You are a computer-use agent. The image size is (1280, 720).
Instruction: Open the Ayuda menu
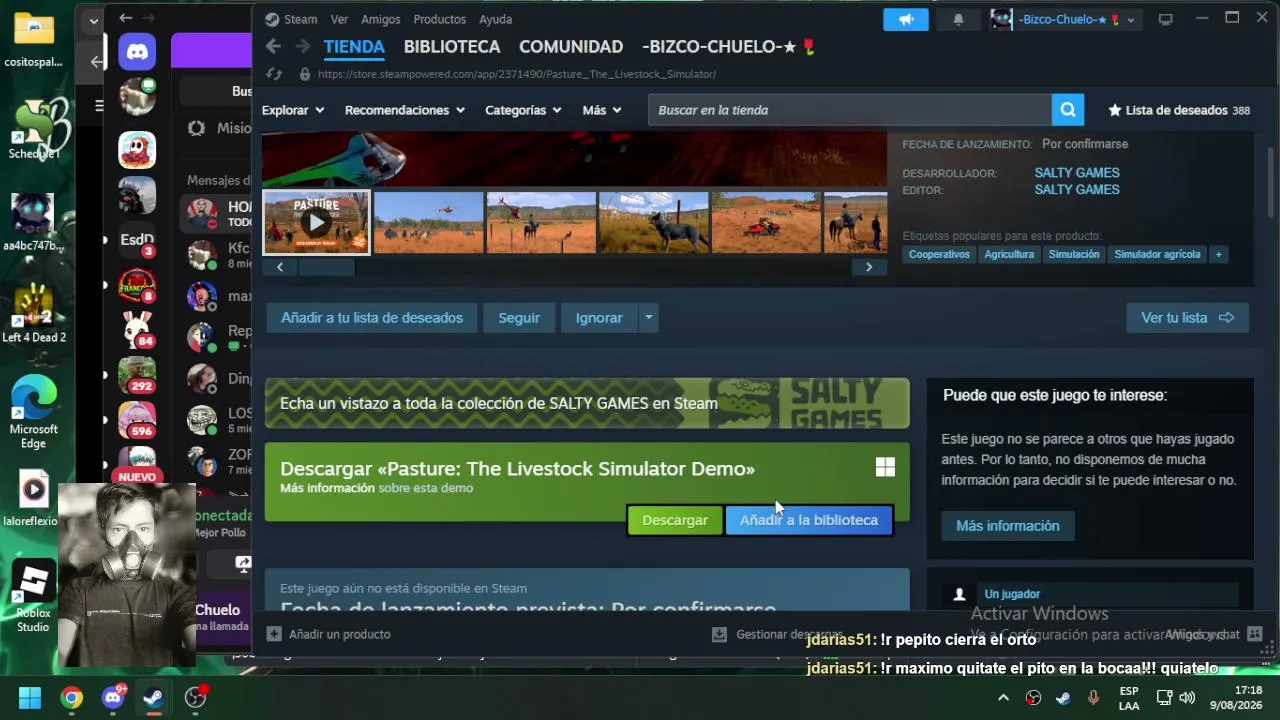pos(496,19)
